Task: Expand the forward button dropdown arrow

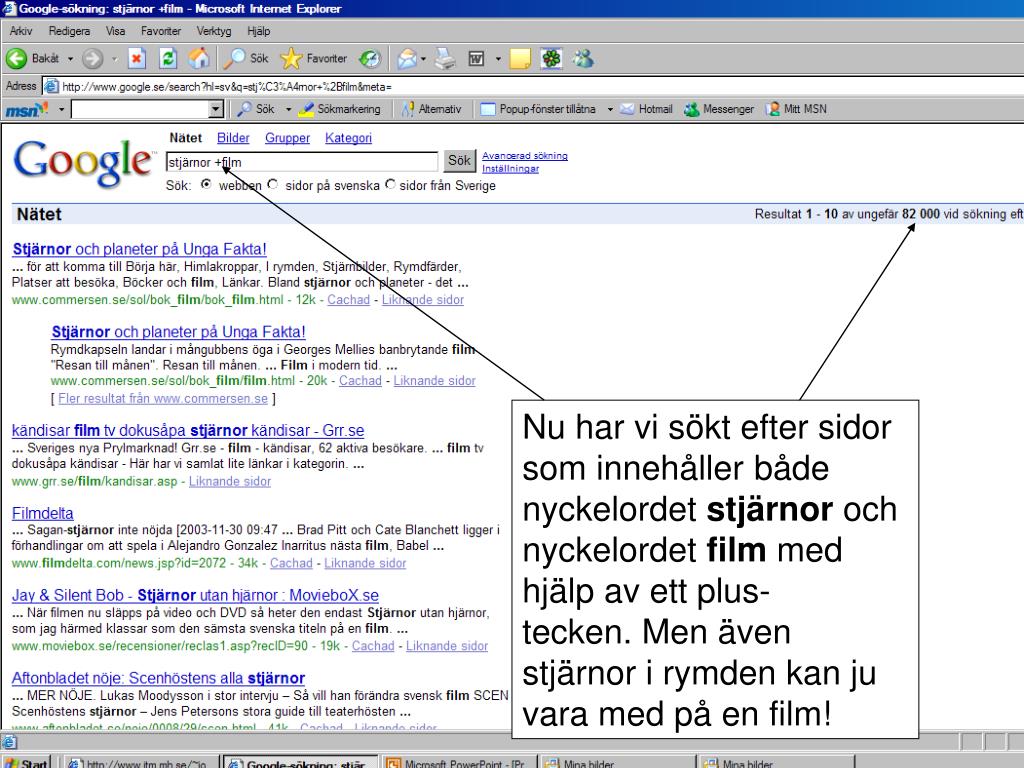Action: pyautogui.click(x=114, y=59)
